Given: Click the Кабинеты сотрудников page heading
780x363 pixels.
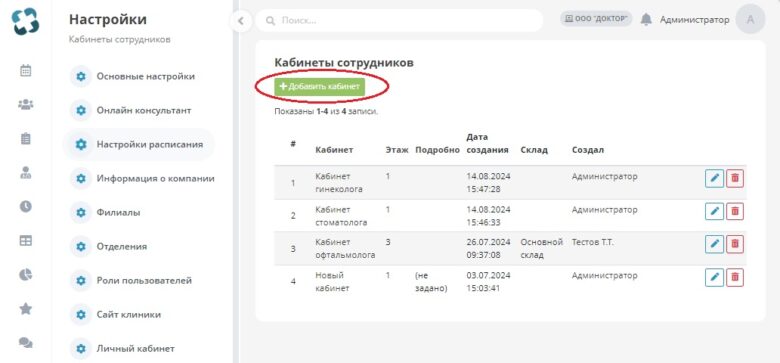Looking at the screenshot, I should [x=344, y=63].
